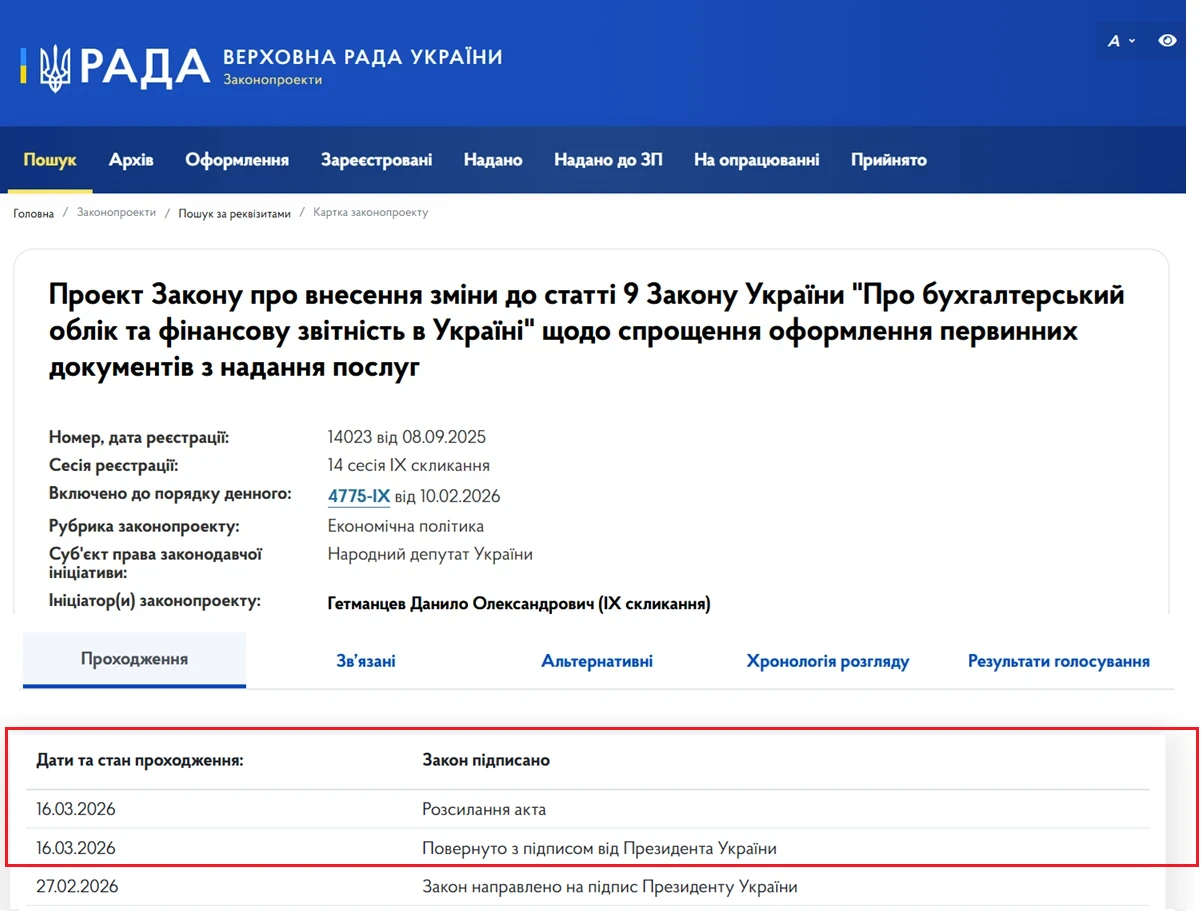Open the "Пошук" menu item
The height and width of the screenshot is (911, 1204).
49,159
